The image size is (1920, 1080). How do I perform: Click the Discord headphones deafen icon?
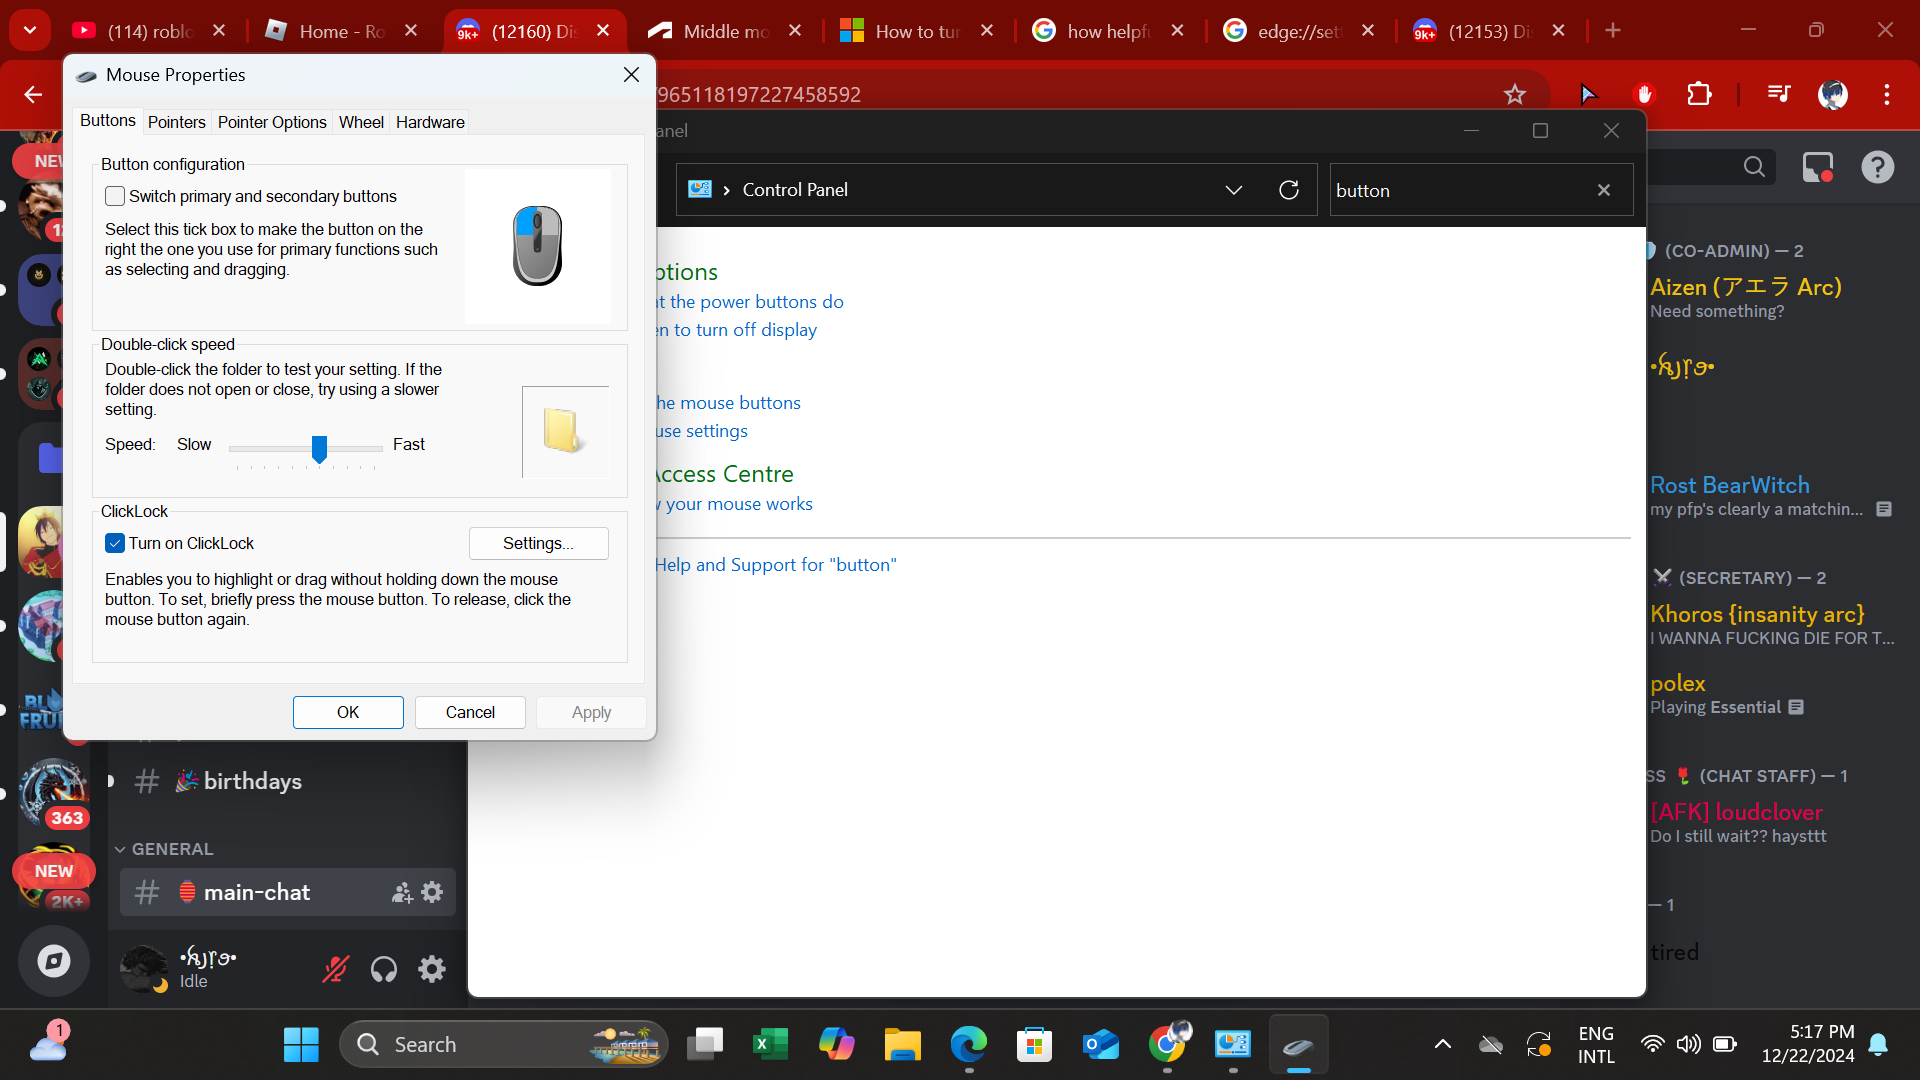pyautogui.click(x=384, y=969)
